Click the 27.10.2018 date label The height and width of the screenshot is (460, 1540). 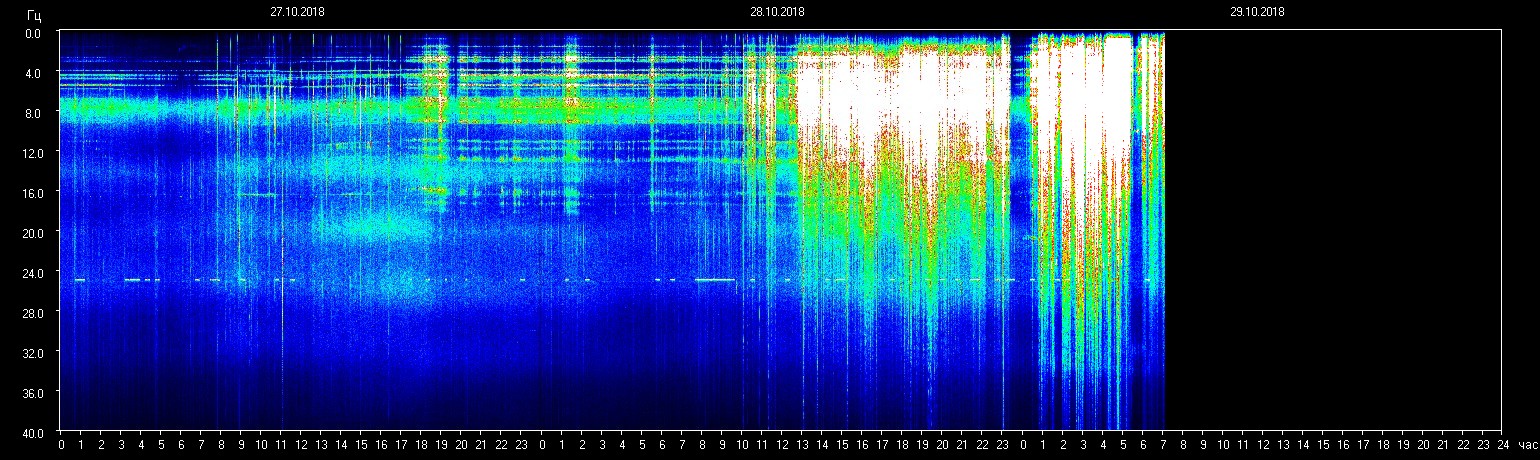click(x=297, y=12)
